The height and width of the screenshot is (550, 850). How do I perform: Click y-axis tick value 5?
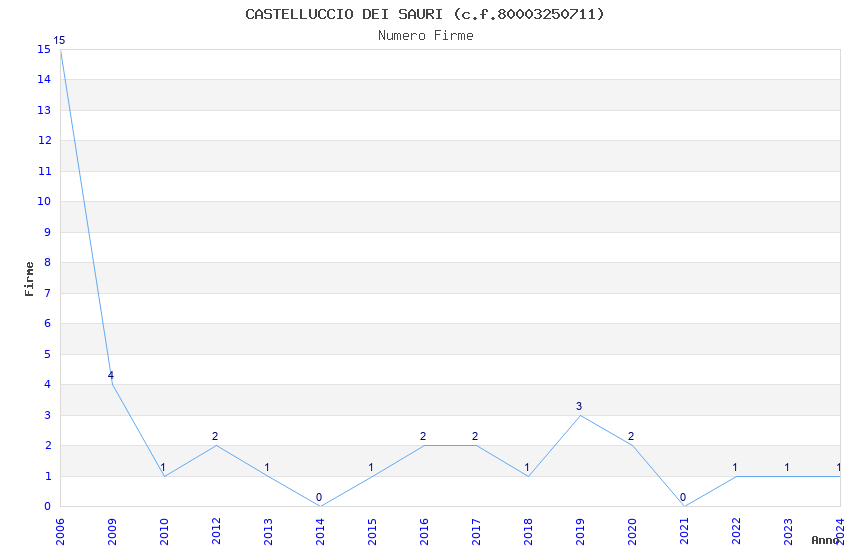click(x=48, y=354)
